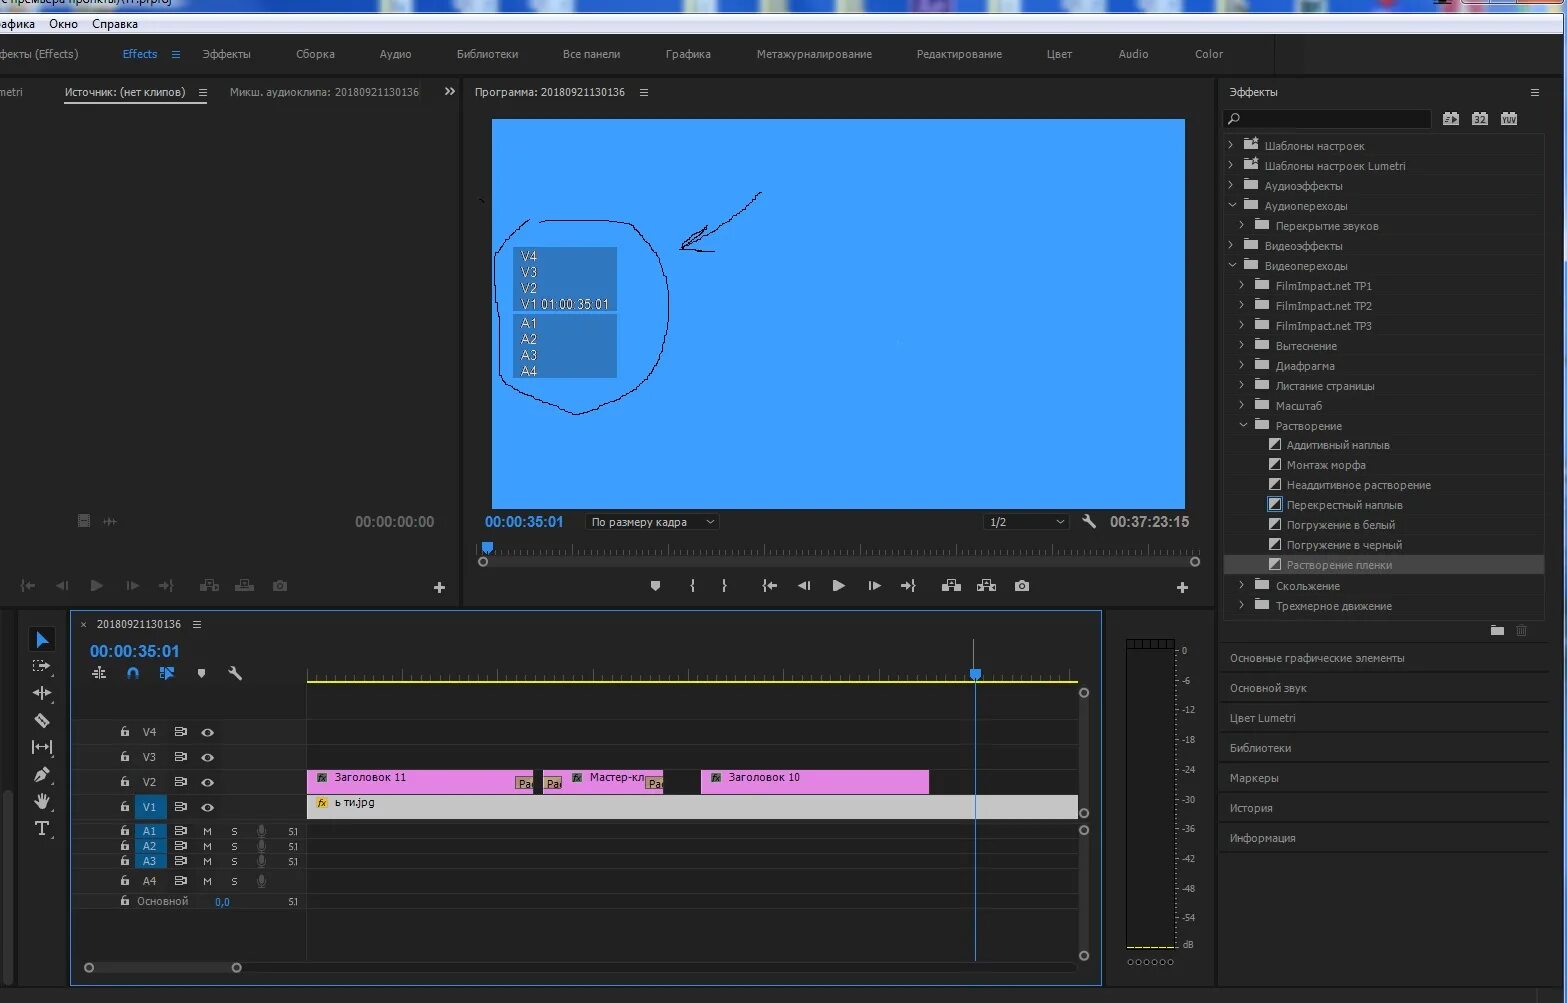Viewport: 1567px width, 1003px height.
Task: Select the Pen tool
Action: (x=42, y=774)
